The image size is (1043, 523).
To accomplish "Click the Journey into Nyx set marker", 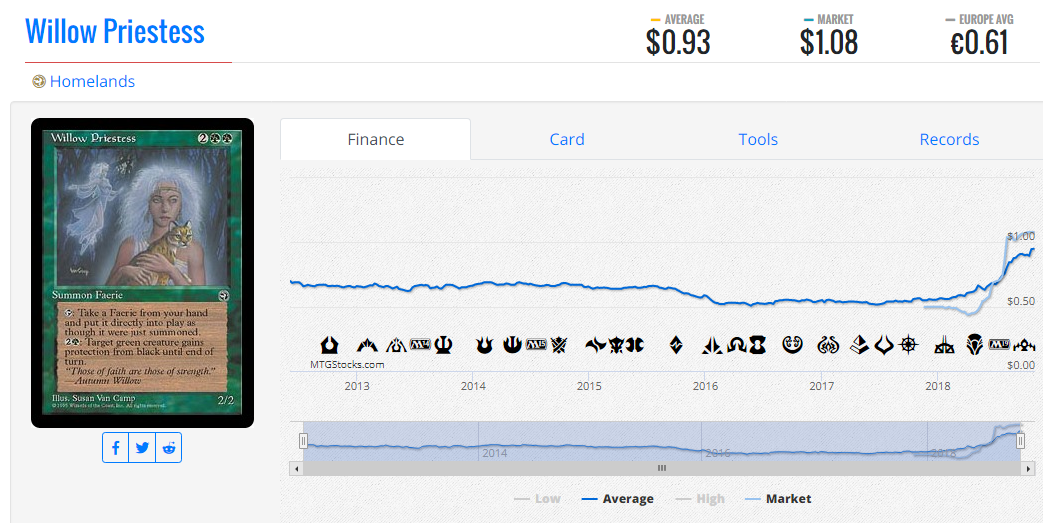I will click(x=512, y=345).
